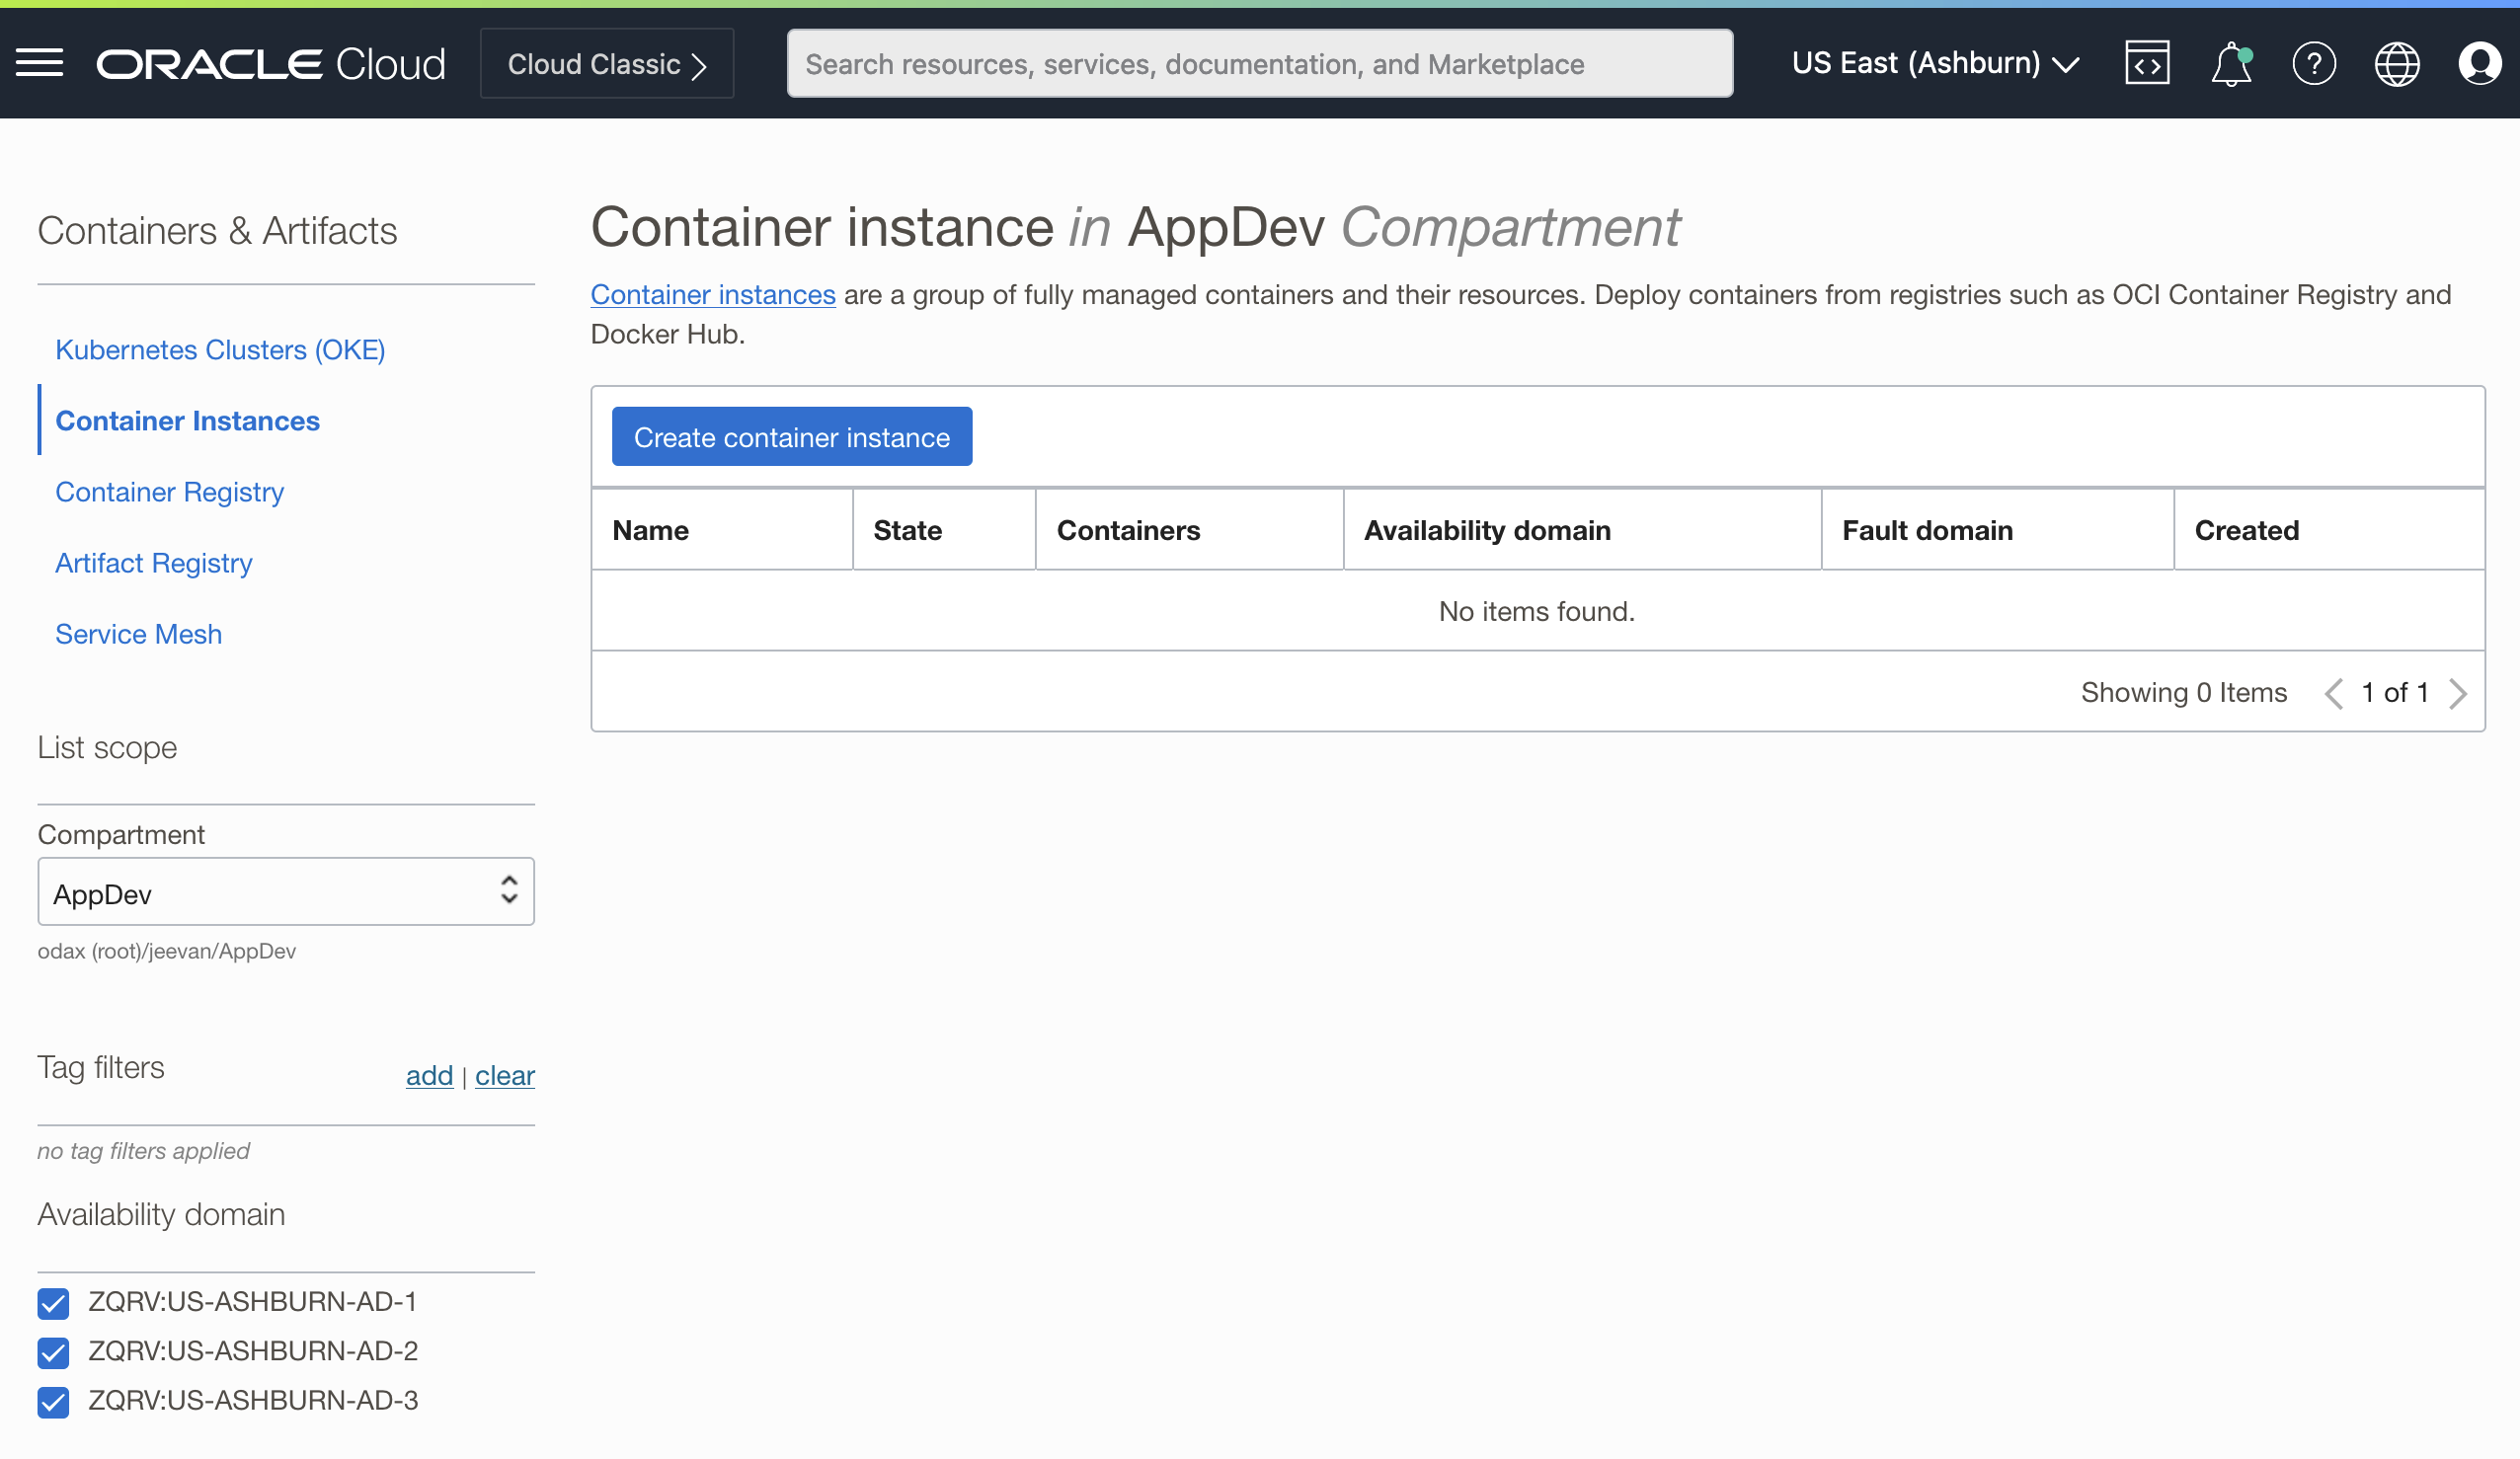Switch to Container Registry section
Screen dimensions: 2520x1459
(x=169, y=491)
